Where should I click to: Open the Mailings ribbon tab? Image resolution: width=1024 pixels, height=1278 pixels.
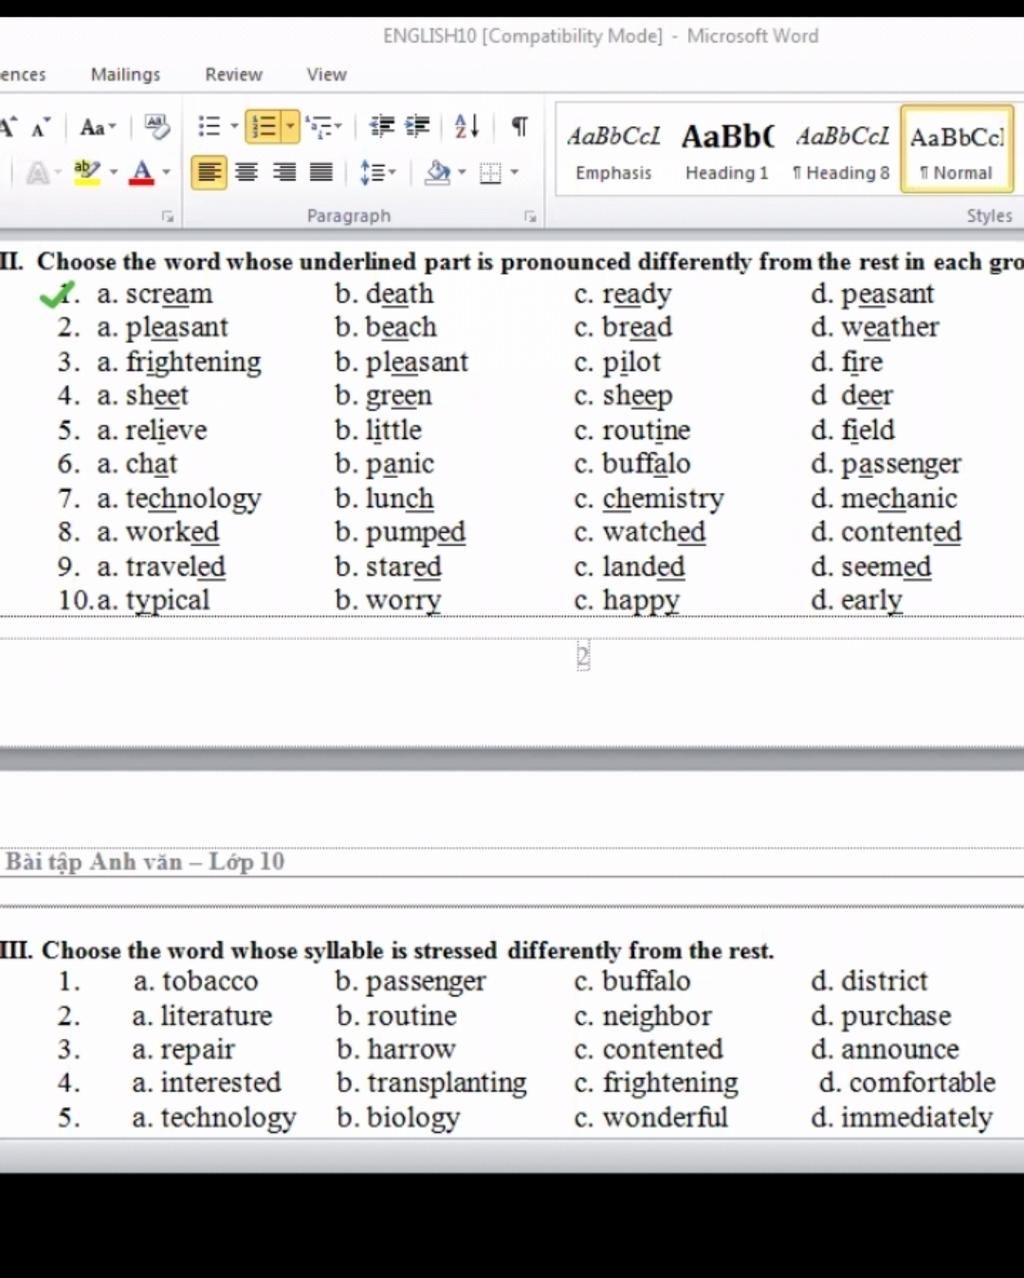pos(125,75)
